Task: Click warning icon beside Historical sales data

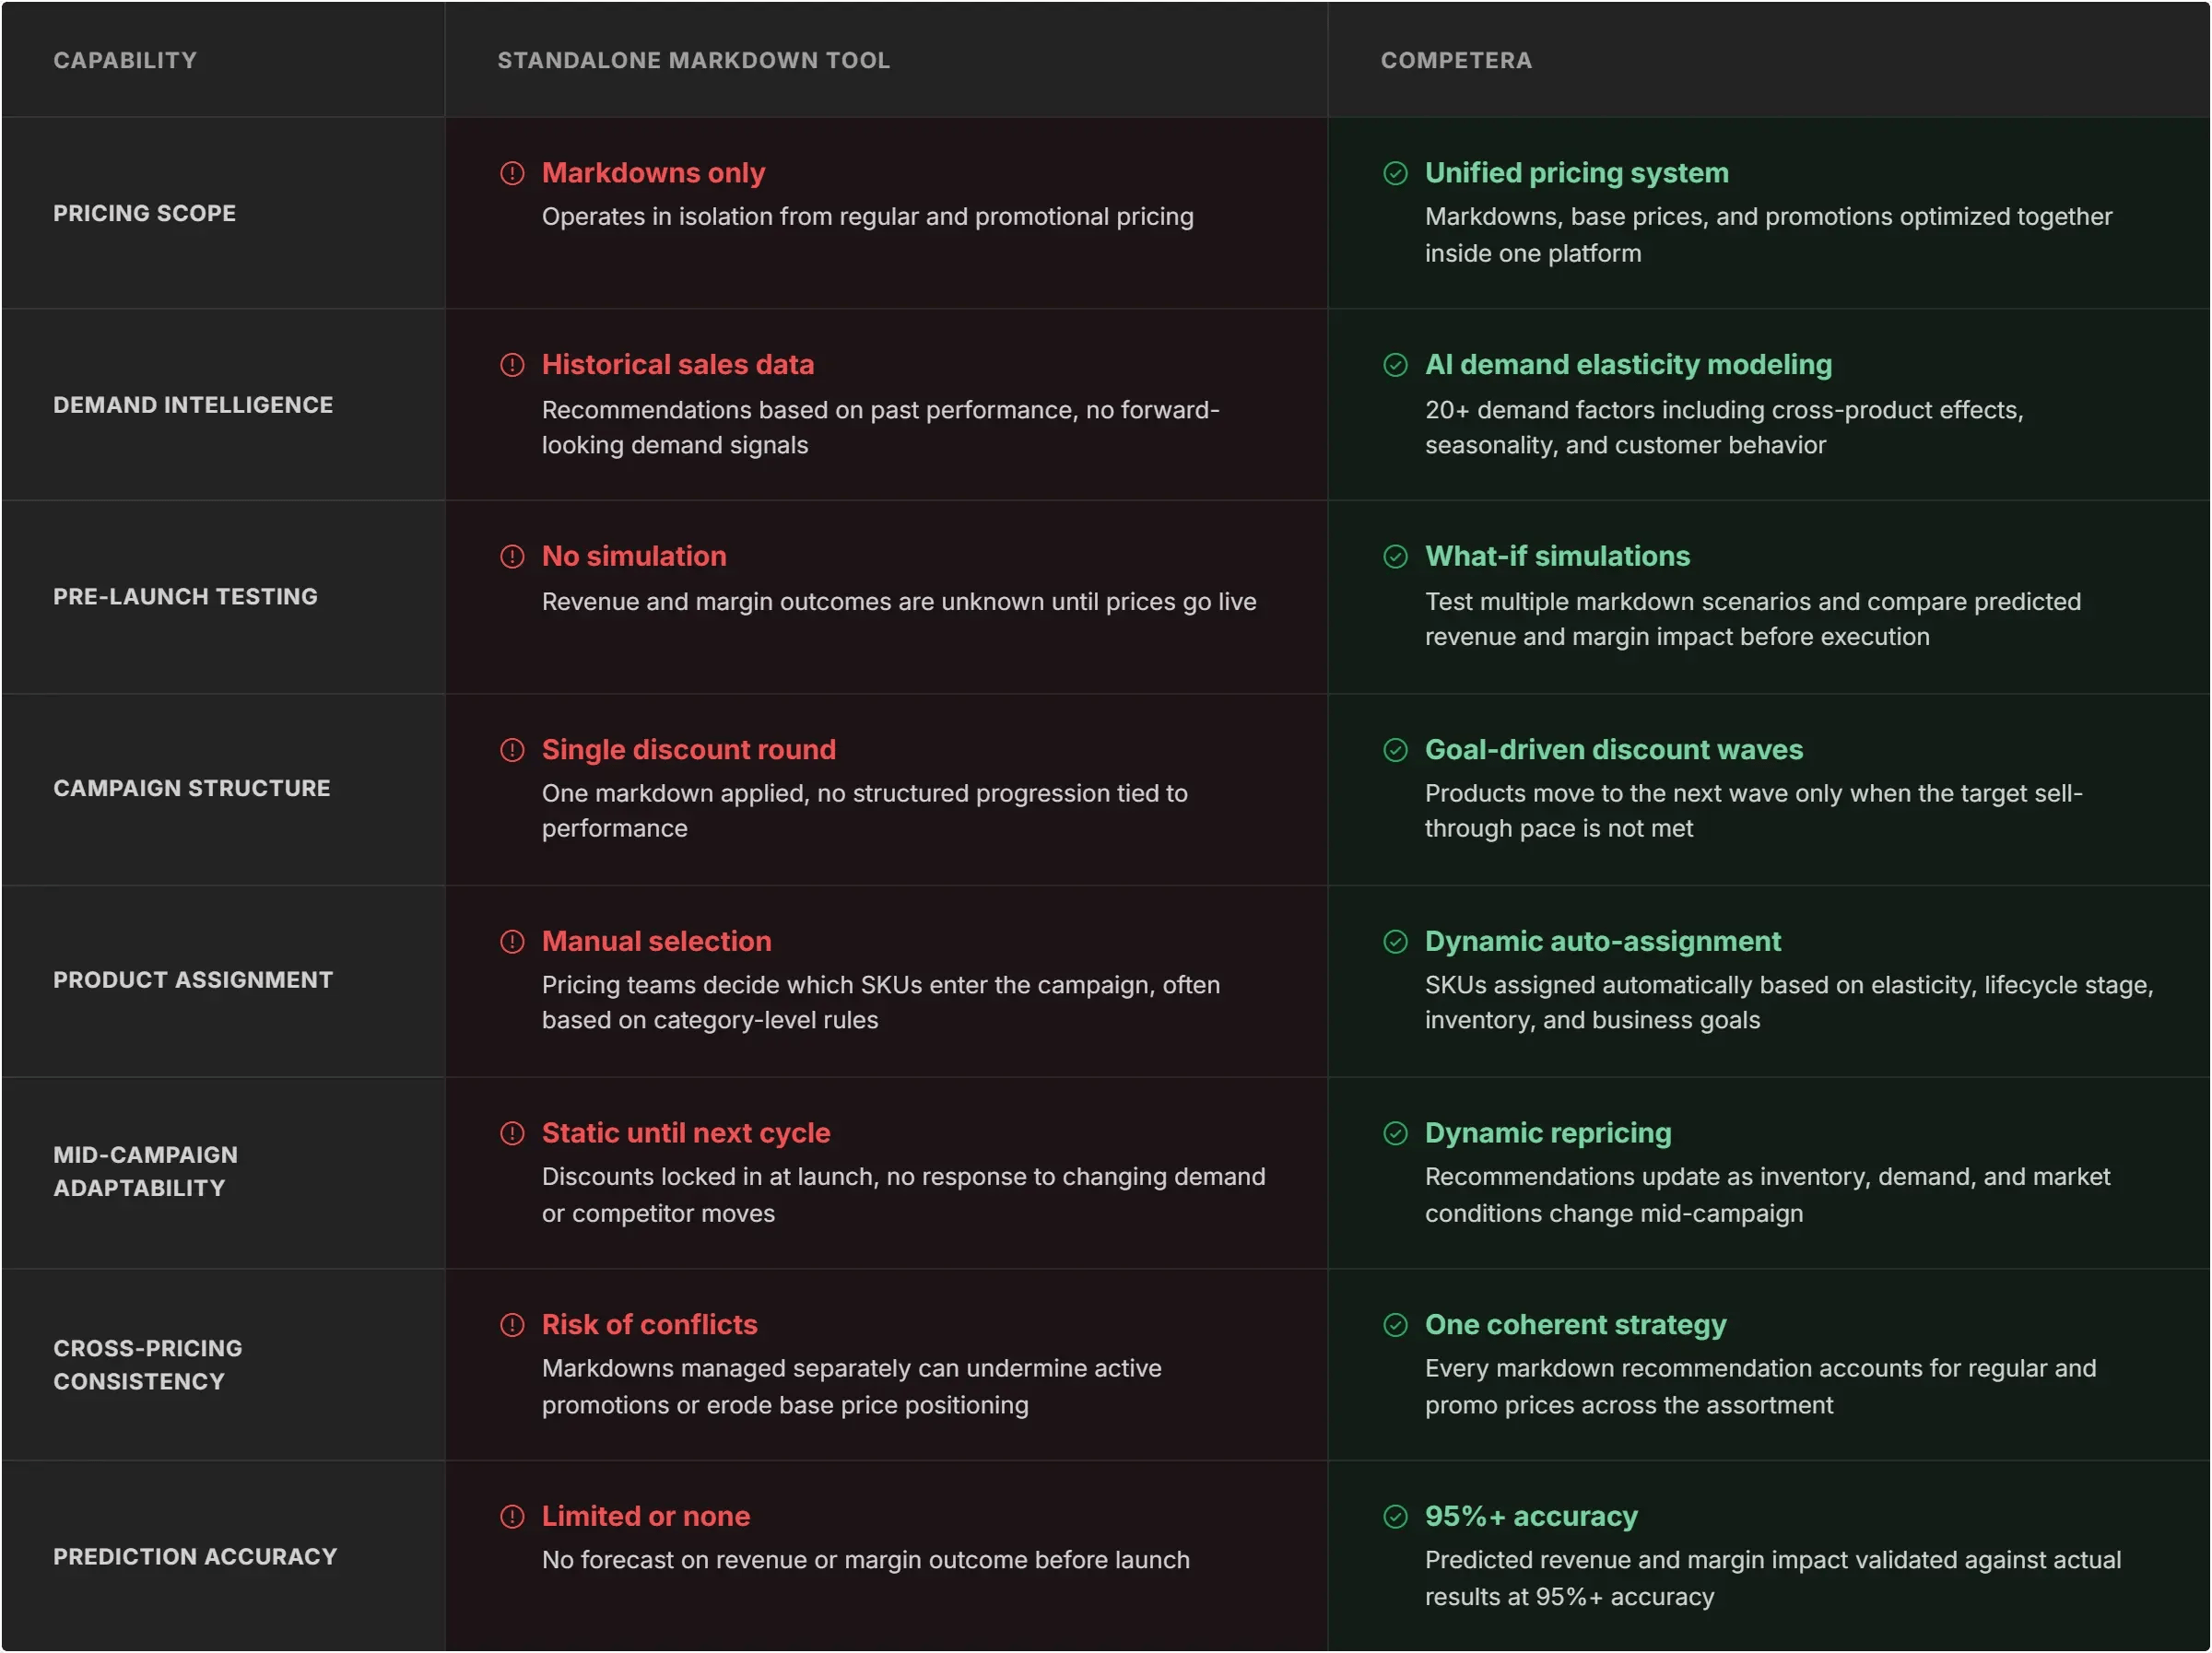Action: click(x=512, y=365)
